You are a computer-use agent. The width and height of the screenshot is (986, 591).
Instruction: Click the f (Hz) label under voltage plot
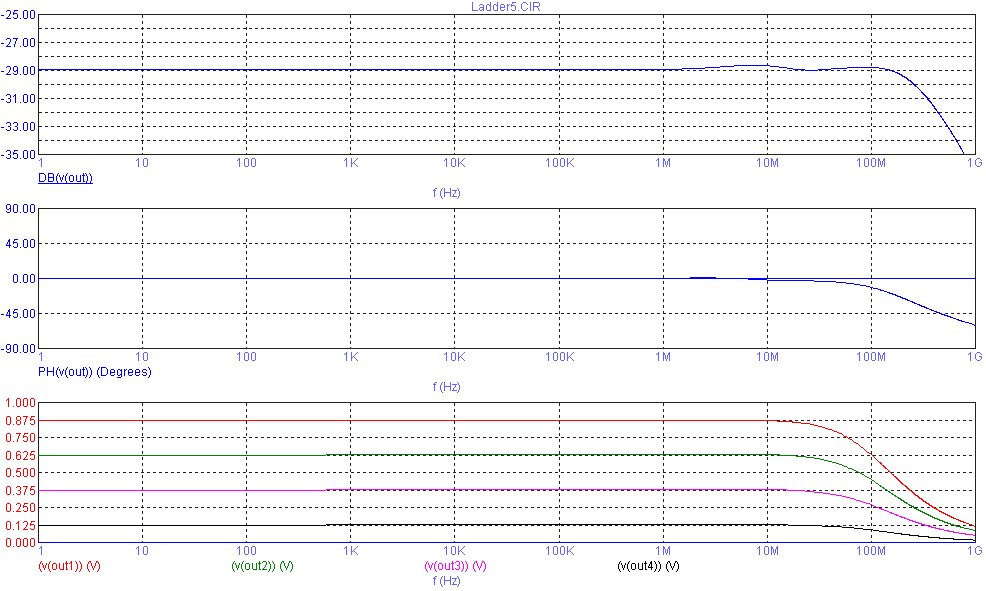point(446,581)
